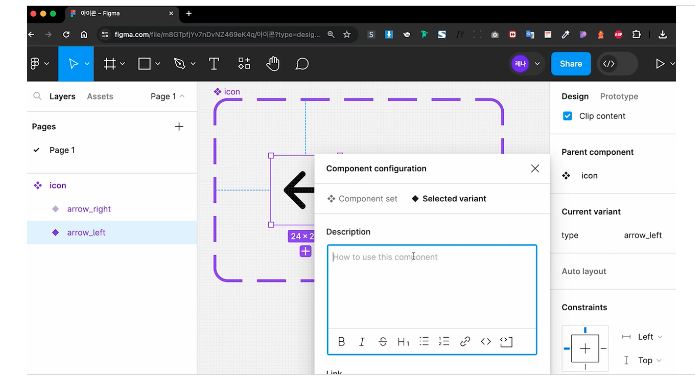This screenshot has height=379, width=695.
Task: Apply bold formatting in description
Action: click(341, 342)
